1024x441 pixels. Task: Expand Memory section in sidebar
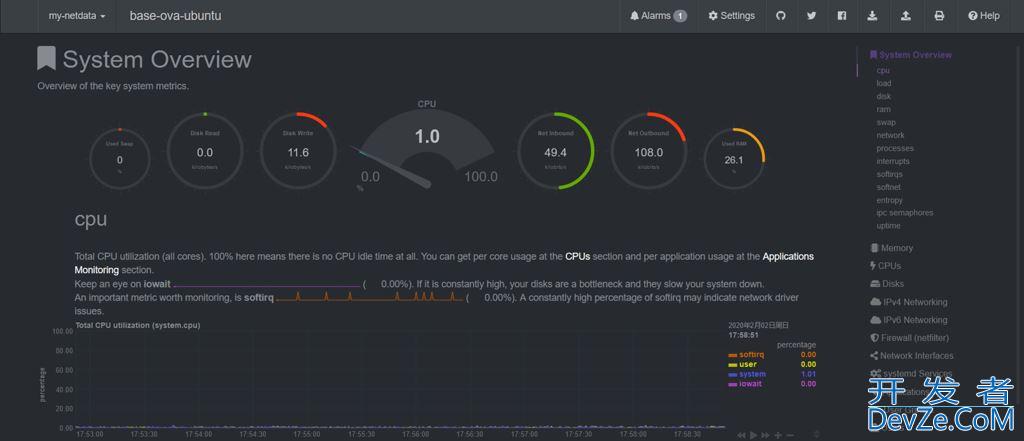tap(891, 248)
